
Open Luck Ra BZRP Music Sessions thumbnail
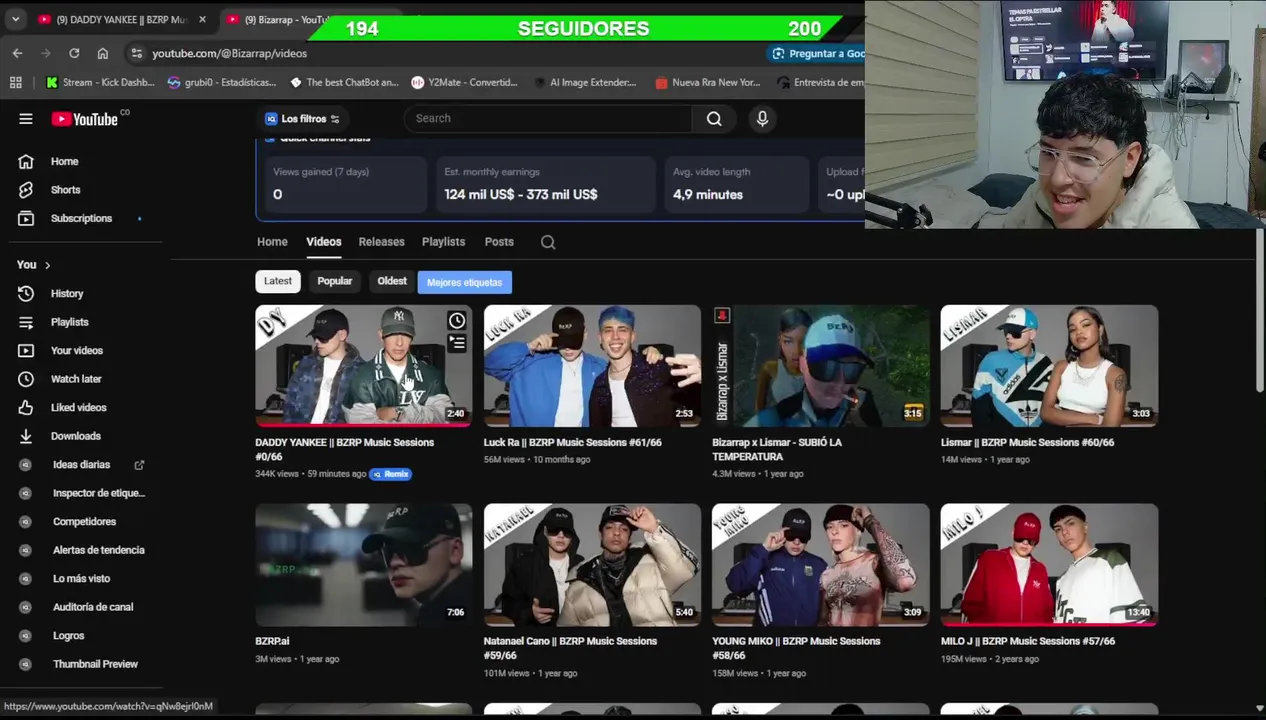coord(592,366)
